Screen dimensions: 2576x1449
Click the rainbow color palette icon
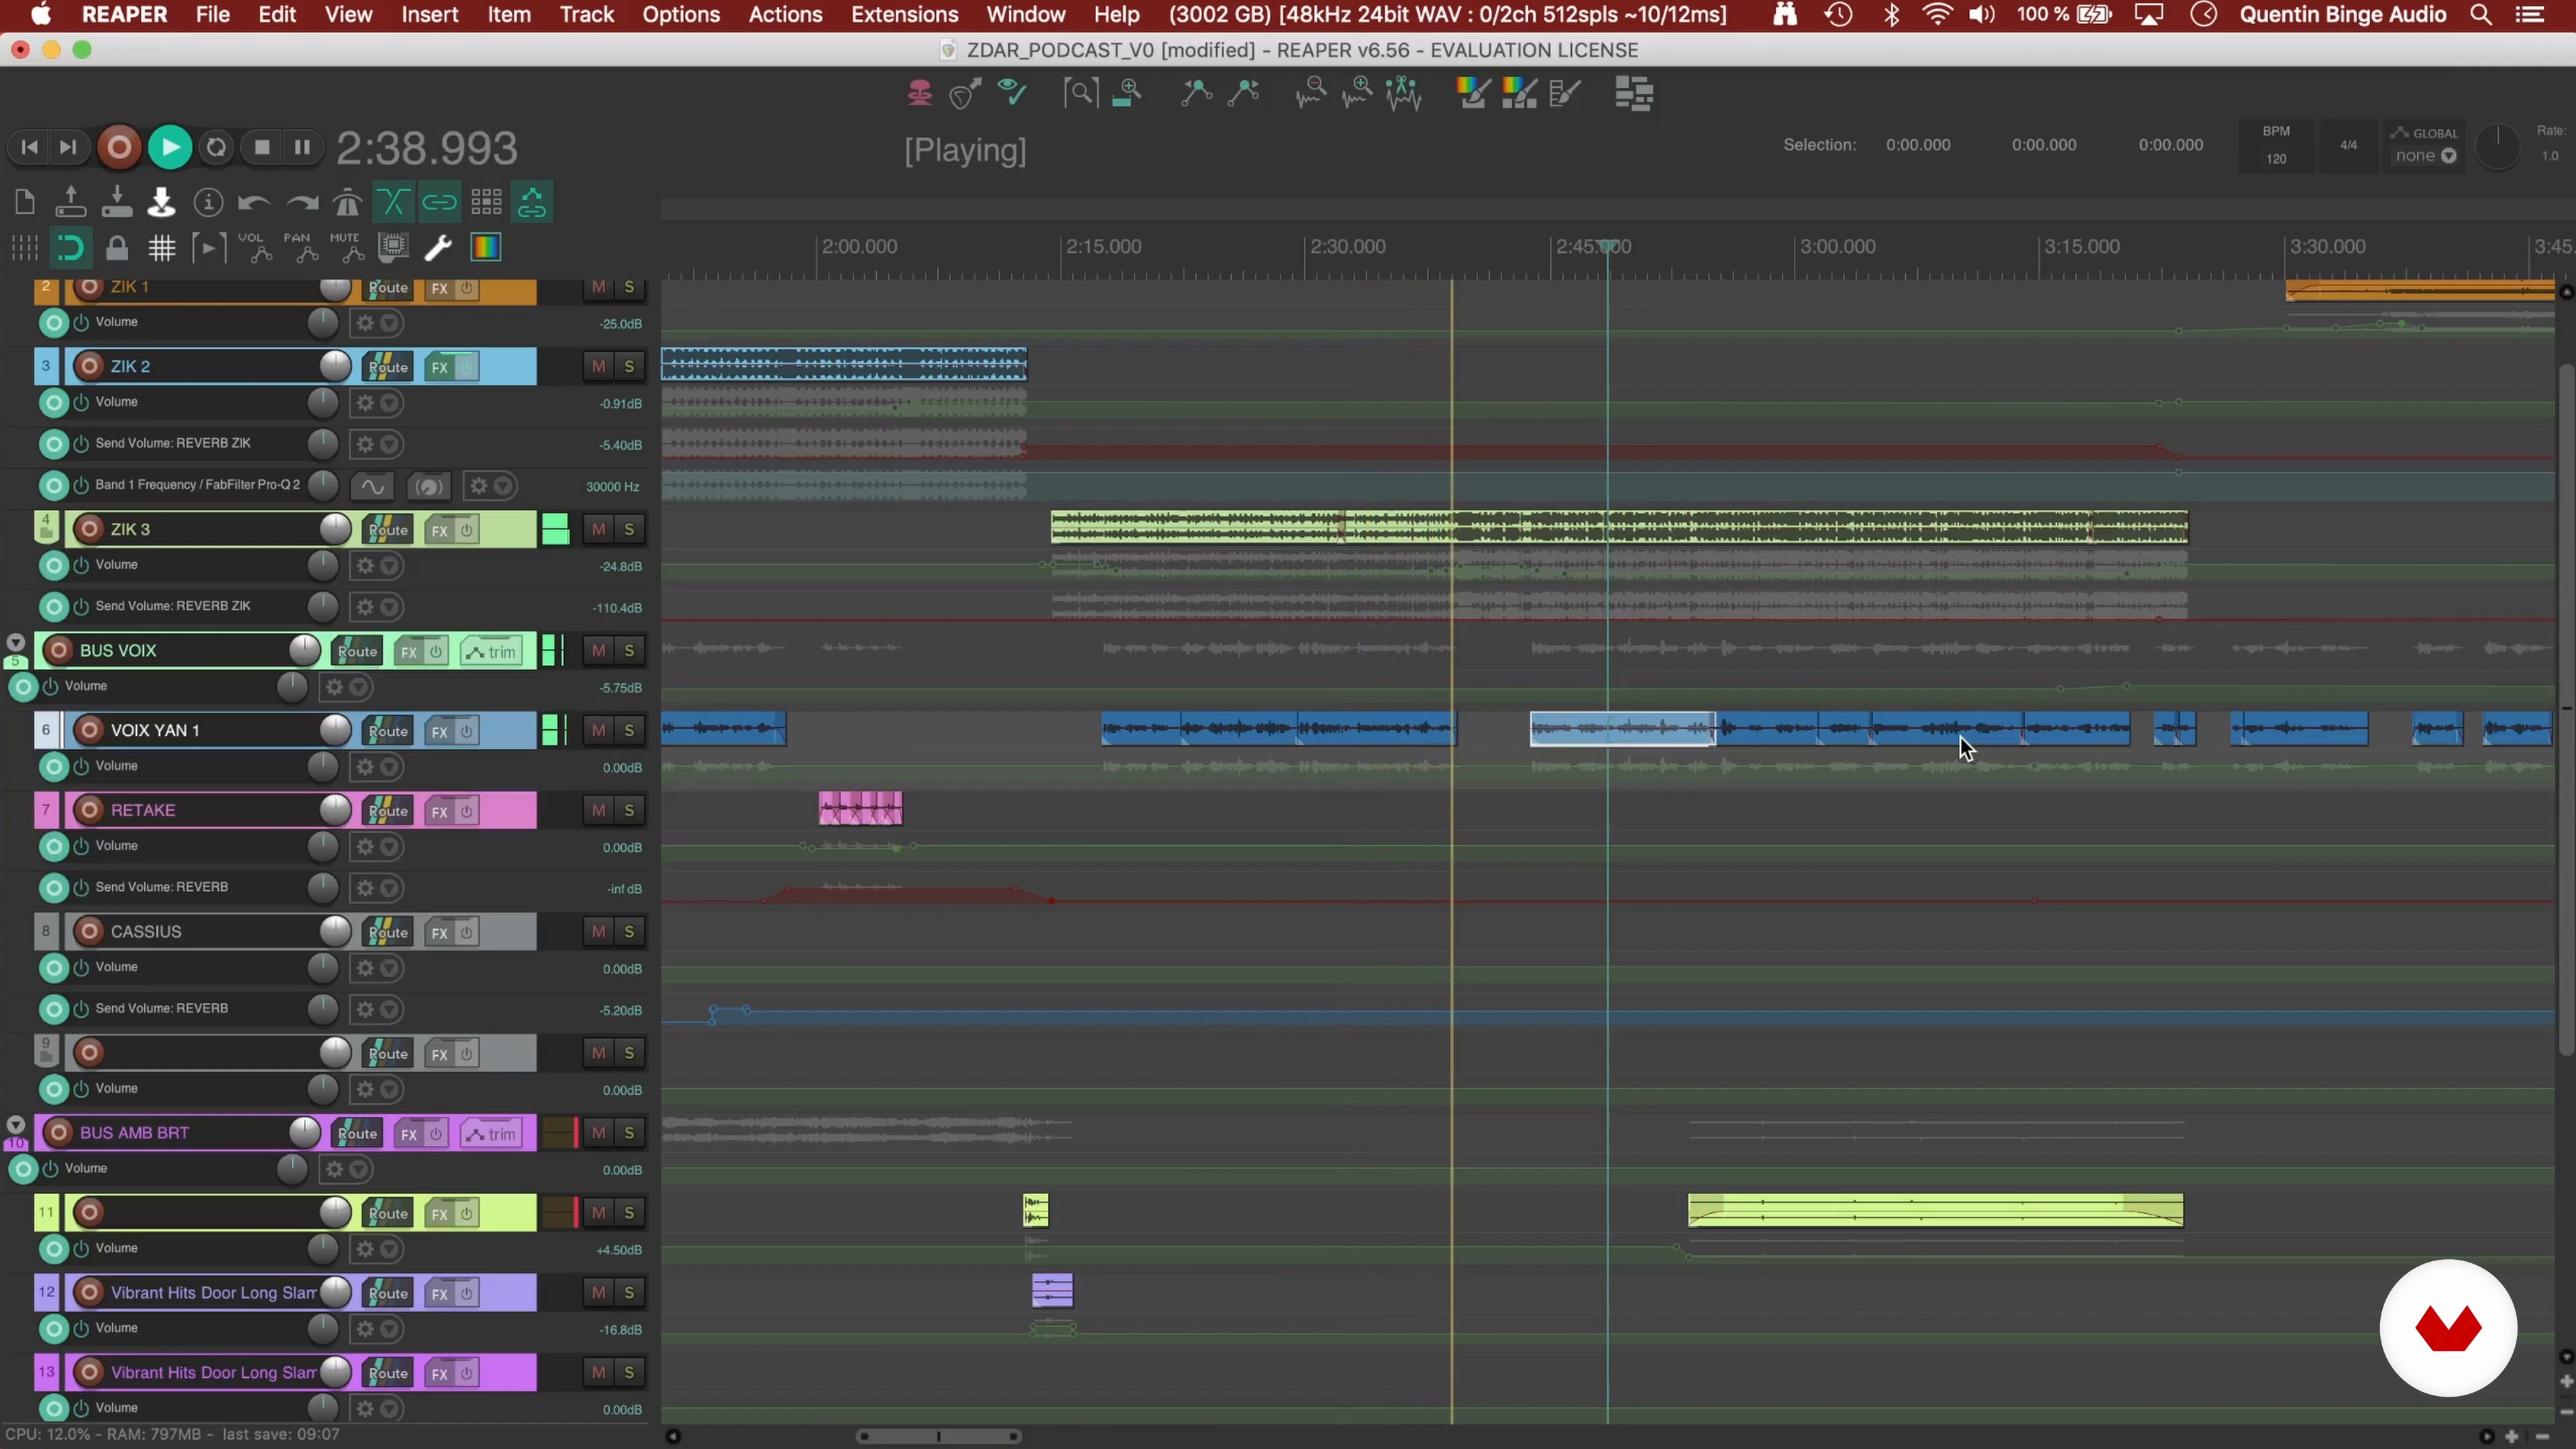tap(486, 247)
